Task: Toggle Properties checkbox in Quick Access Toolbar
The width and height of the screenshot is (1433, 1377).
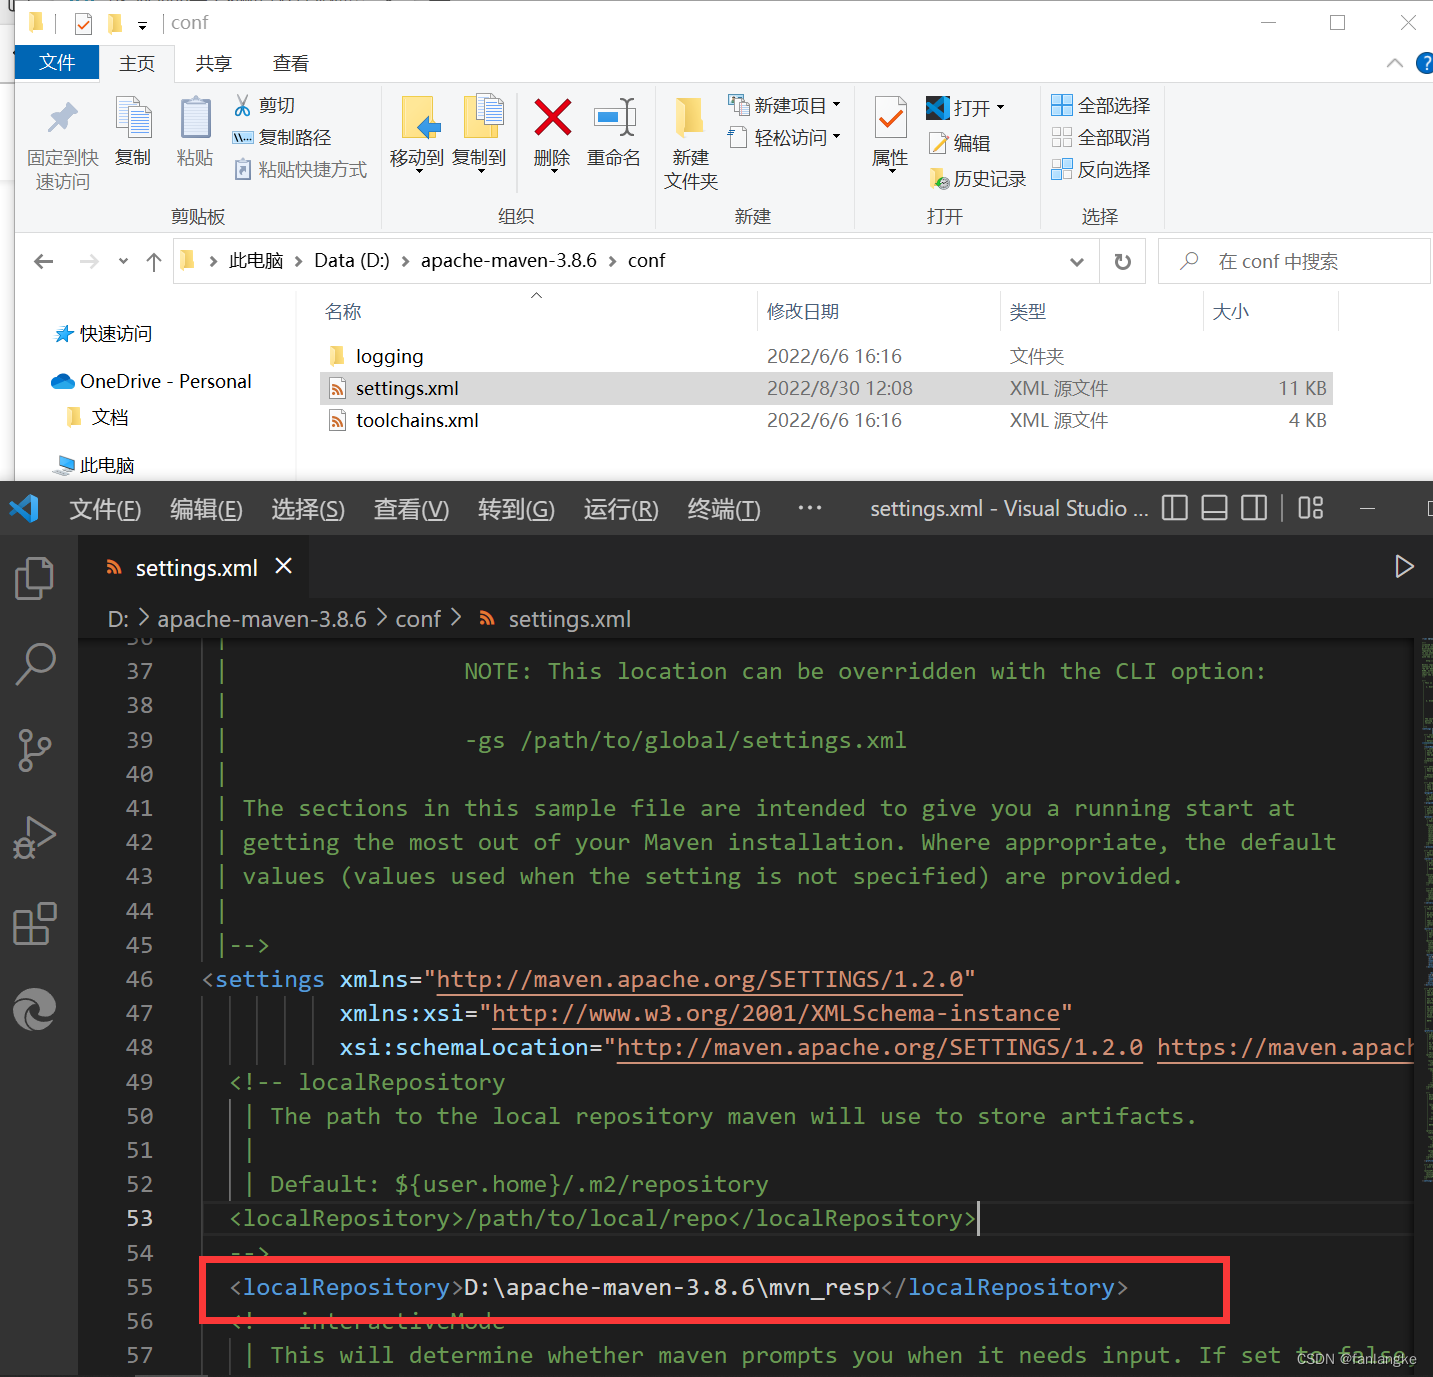Action: pyautogui.click(x=84, y=23)
